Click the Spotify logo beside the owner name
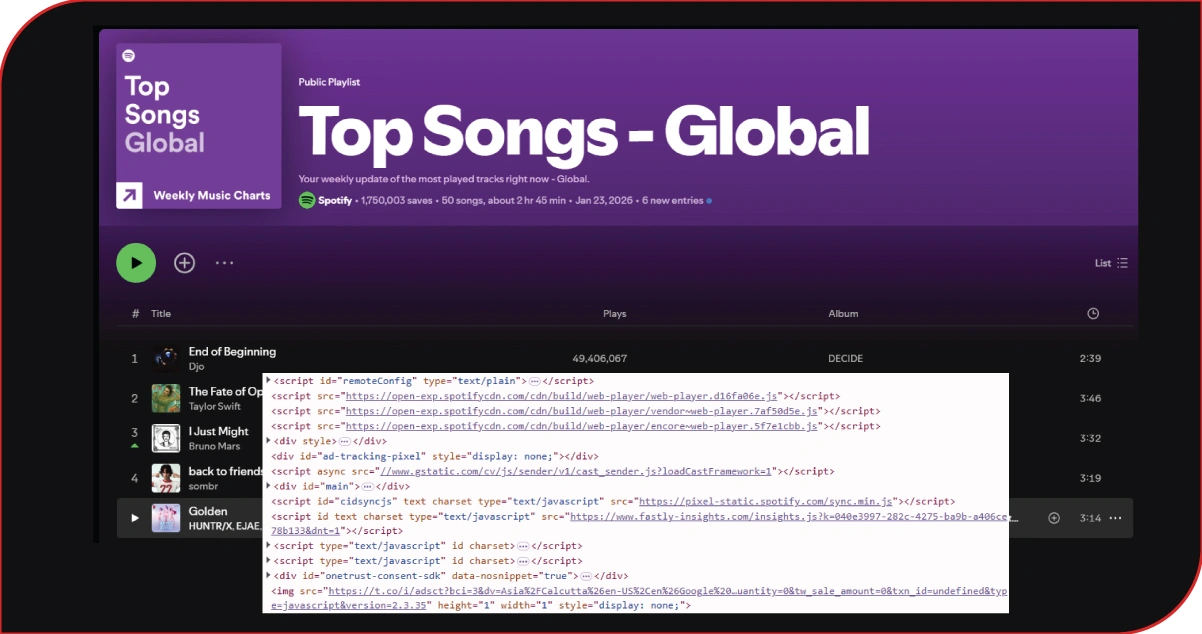1202x634 pixels. [306, 200]
